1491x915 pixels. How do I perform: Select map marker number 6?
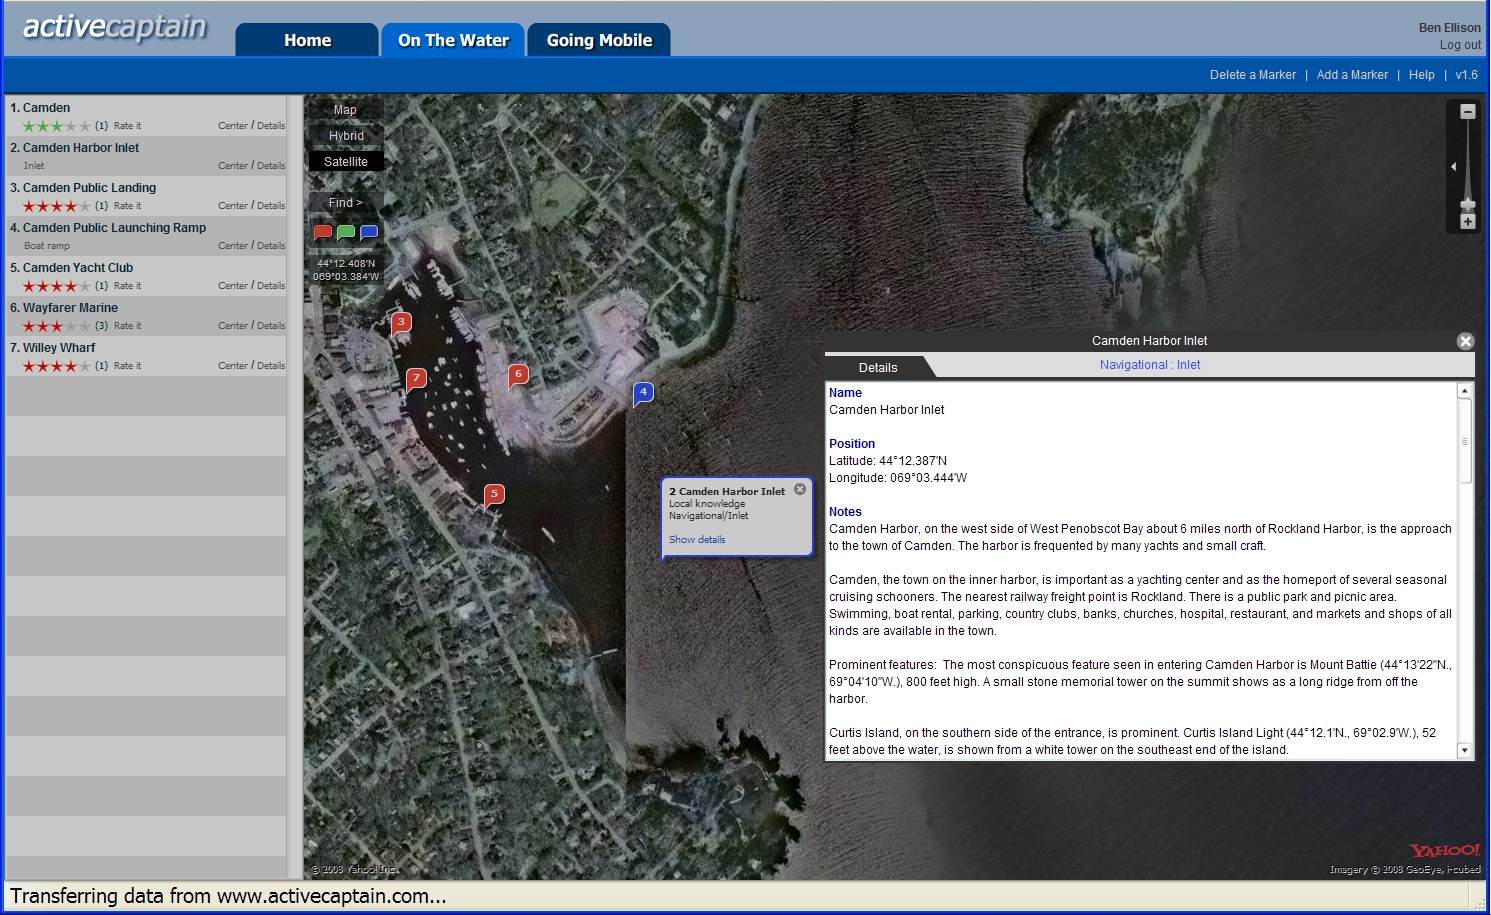coord(518,375)
